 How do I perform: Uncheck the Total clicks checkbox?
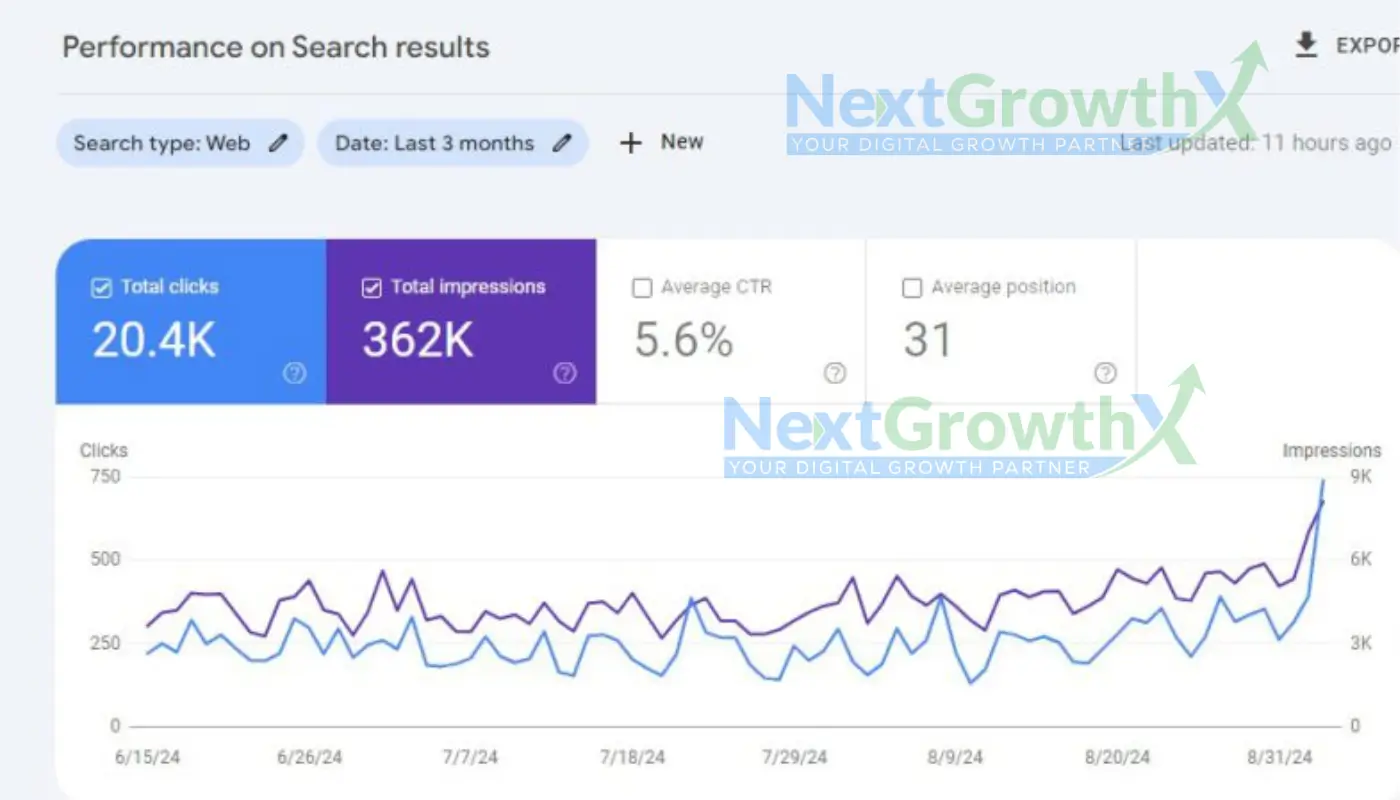coord(101,288)
